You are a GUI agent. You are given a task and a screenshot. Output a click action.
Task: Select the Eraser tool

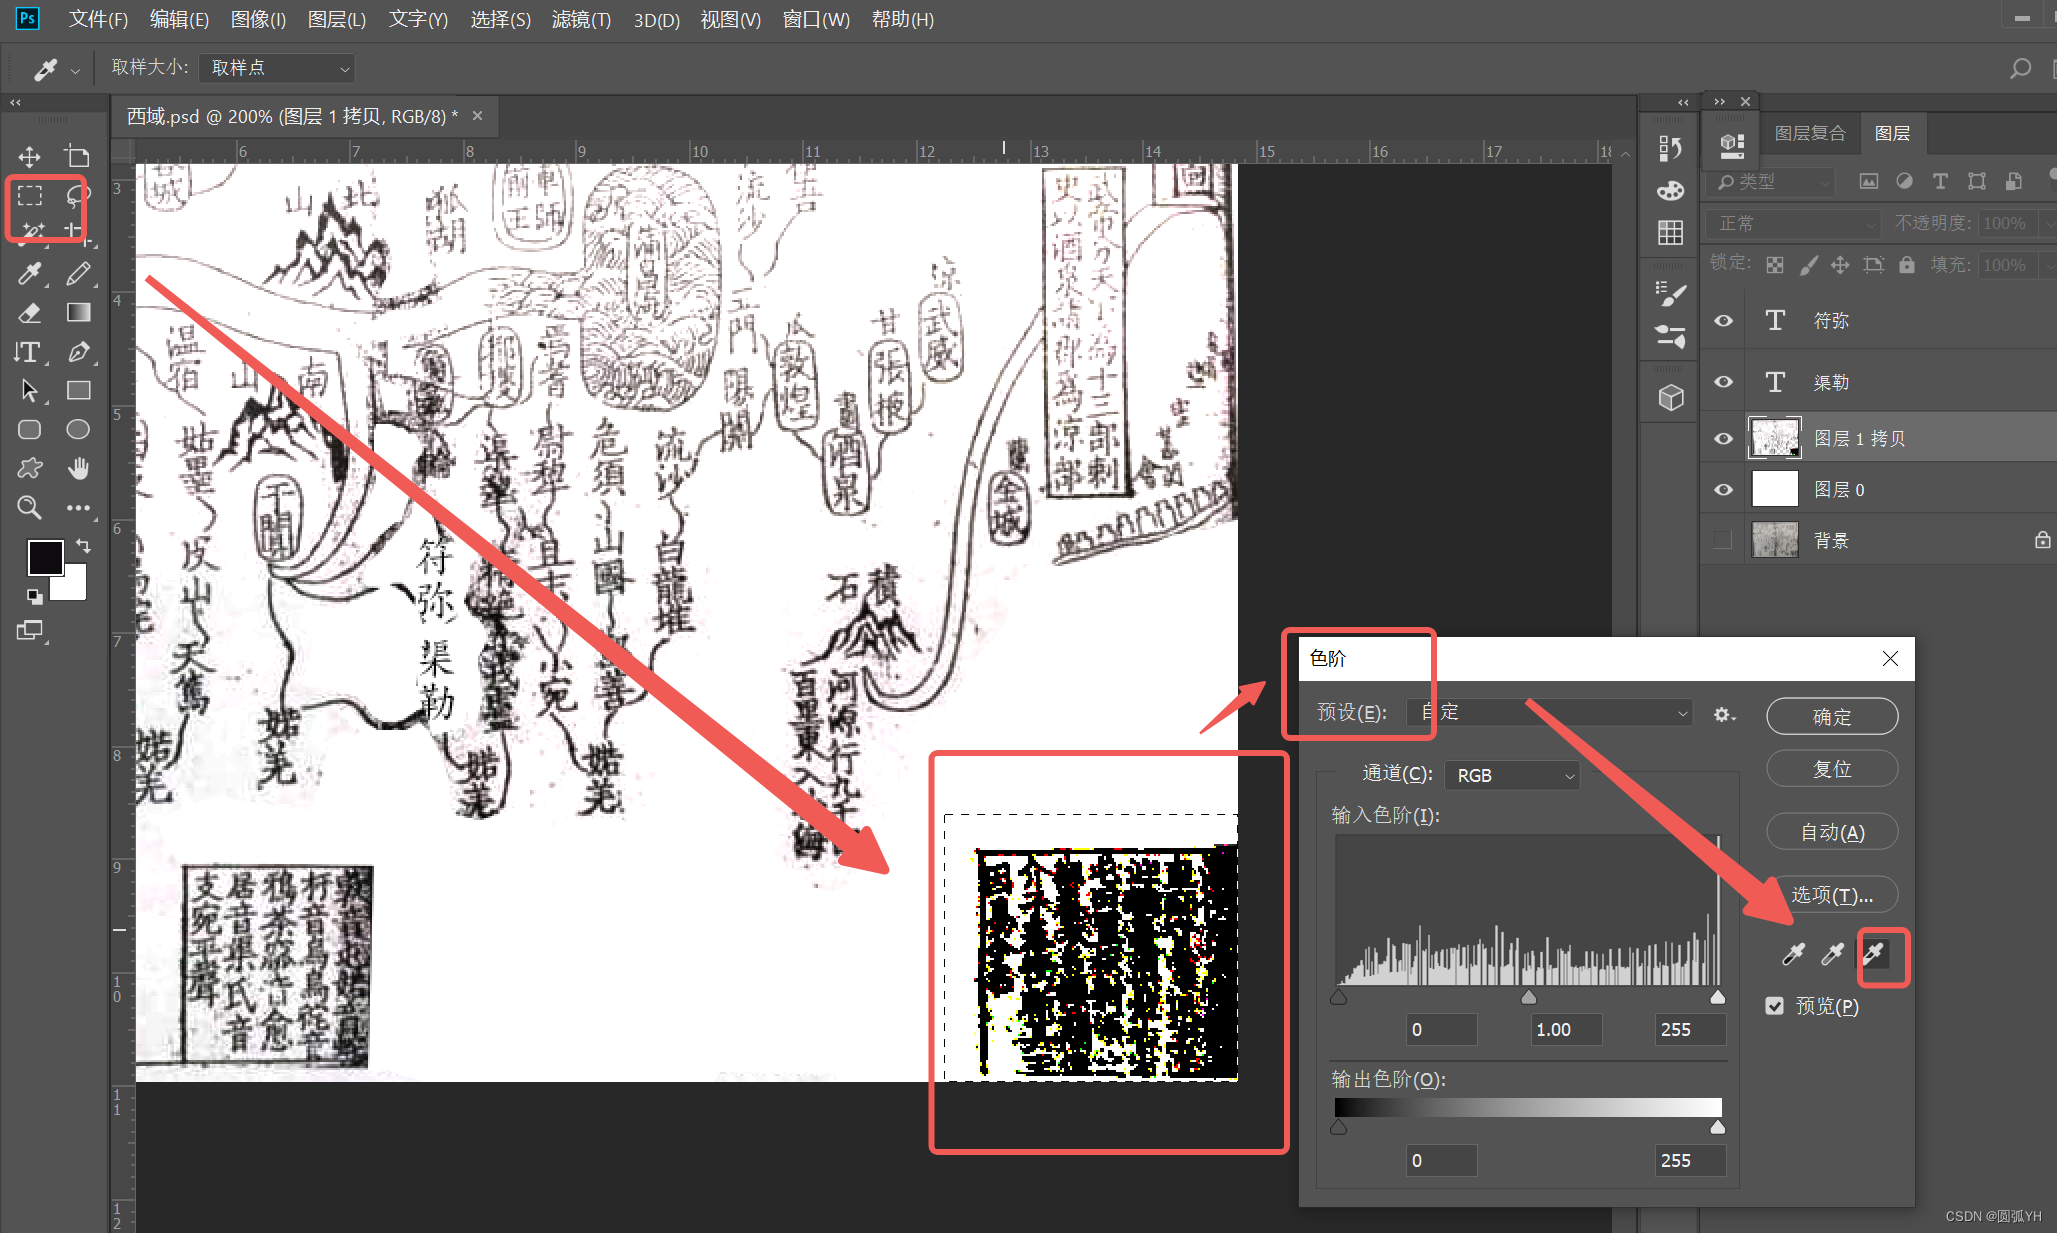29,312
